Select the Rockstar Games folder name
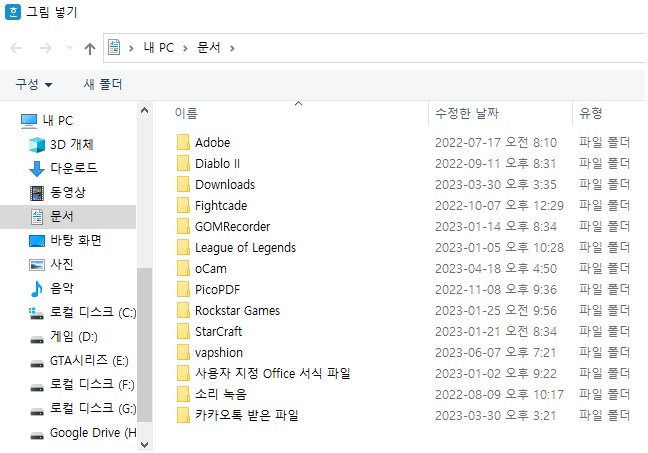 237,311
